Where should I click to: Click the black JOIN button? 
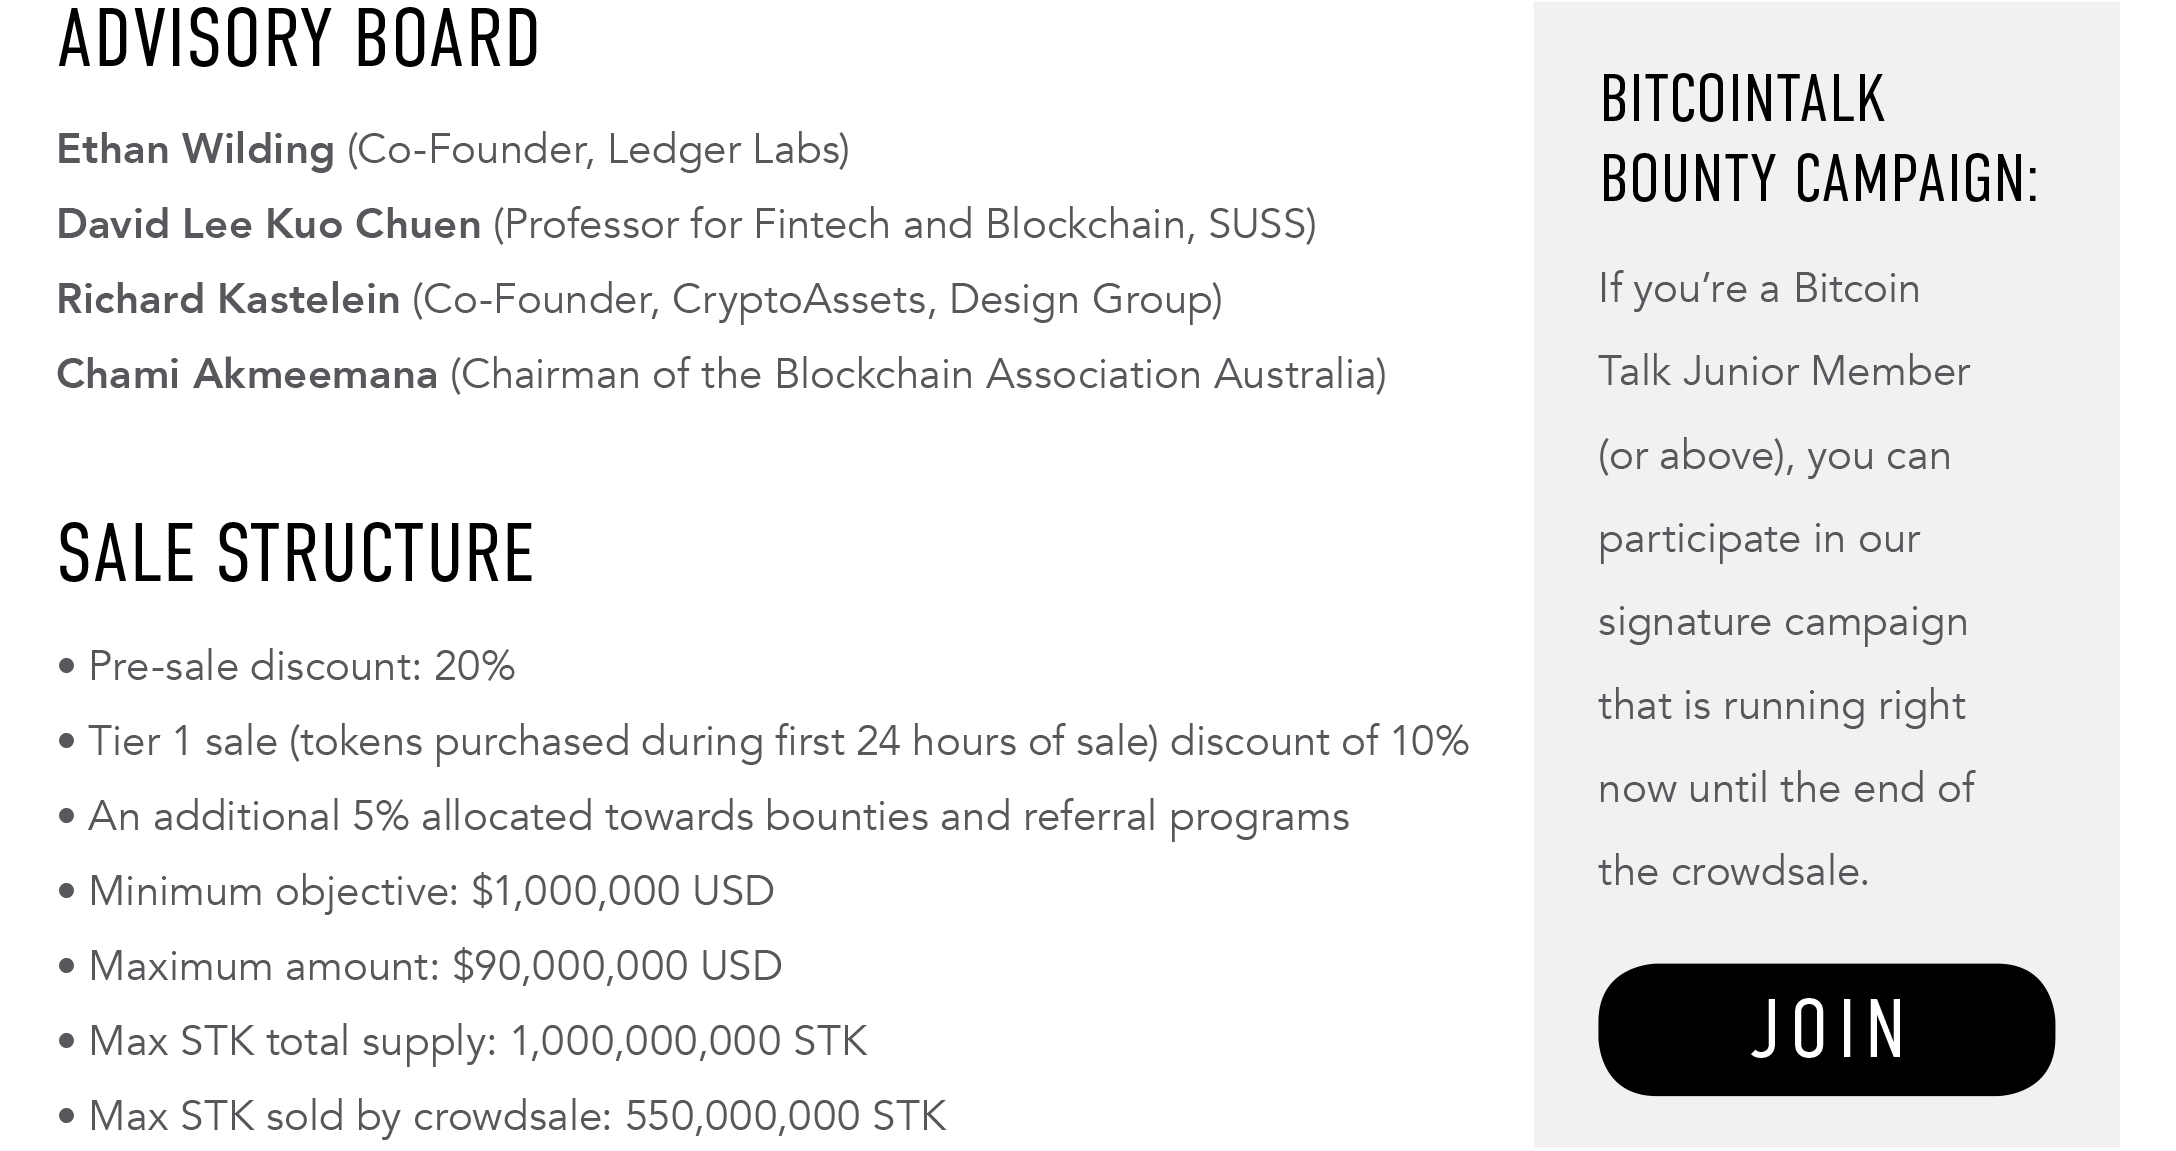tap(1826, 1029)
